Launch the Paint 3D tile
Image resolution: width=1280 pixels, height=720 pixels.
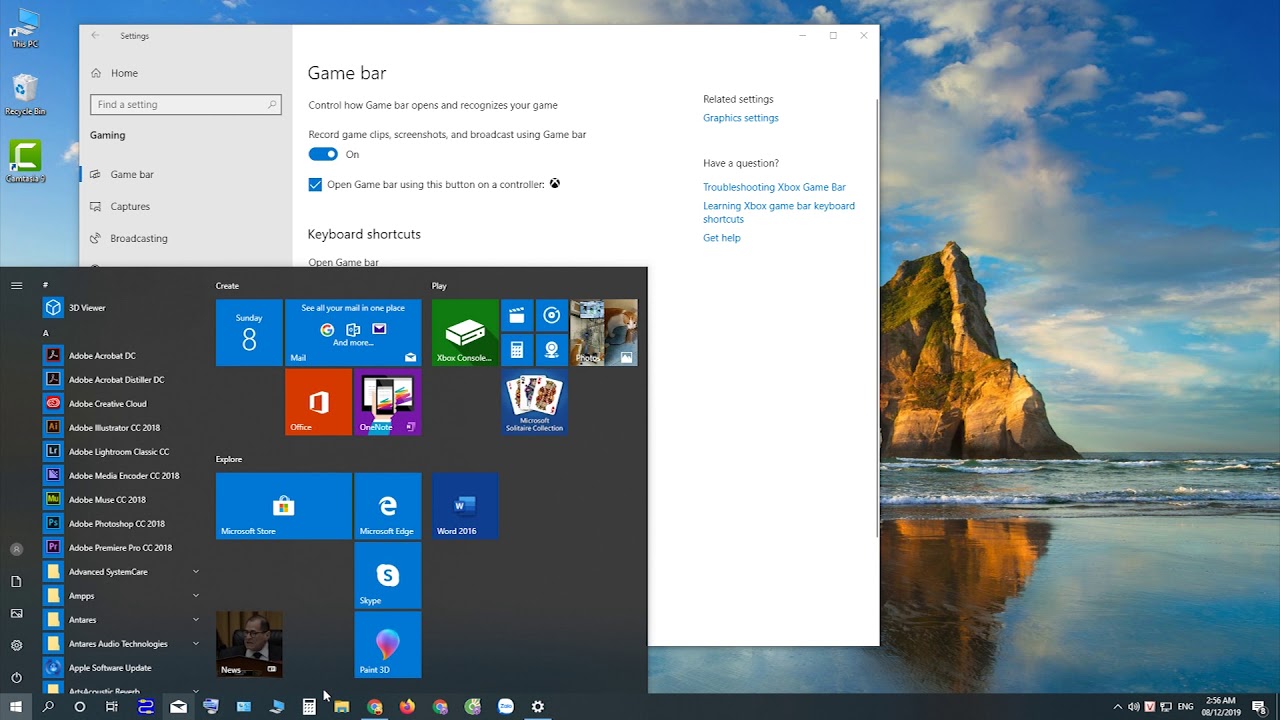(x=388, y=645)
